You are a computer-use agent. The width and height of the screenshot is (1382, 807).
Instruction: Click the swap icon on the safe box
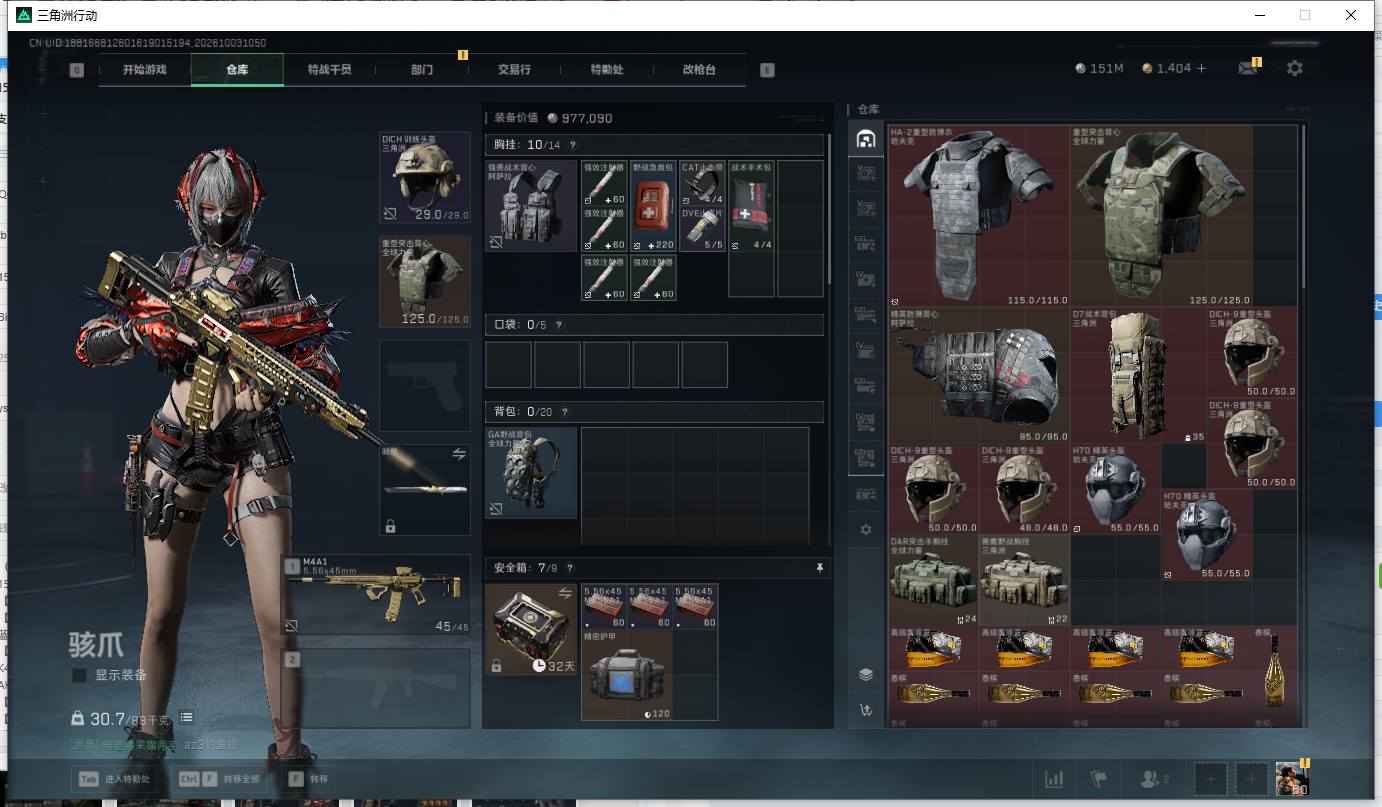[565, 593]
